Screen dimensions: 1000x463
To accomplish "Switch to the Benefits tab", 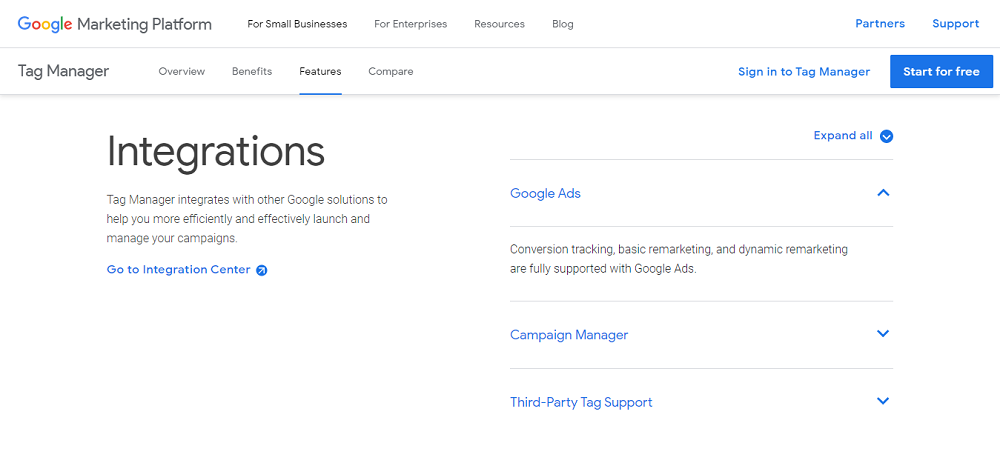I will 252,72.
